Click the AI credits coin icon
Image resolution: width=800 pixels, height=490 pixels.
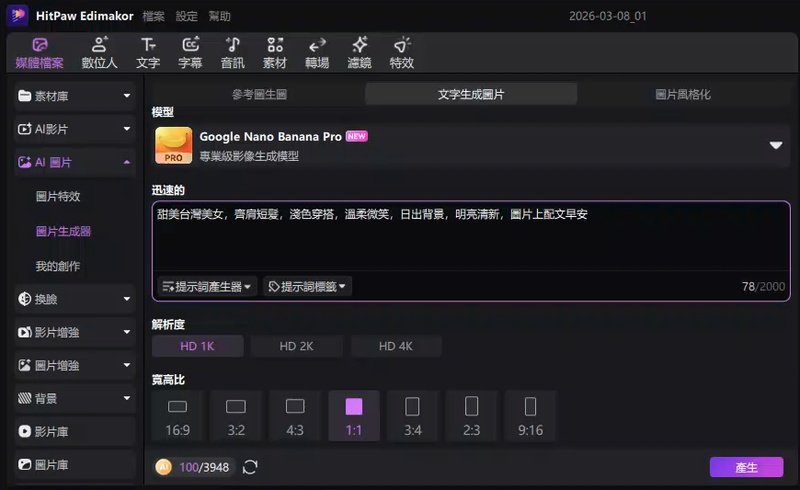[163, 467]
